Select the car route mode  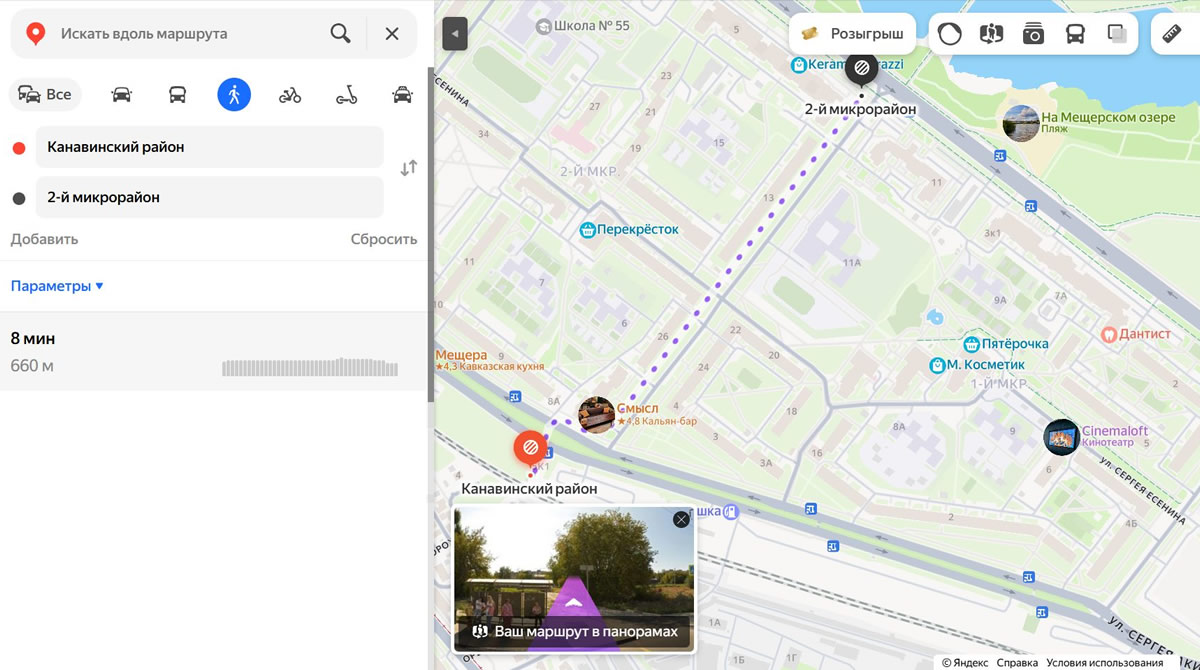point(121,95)
